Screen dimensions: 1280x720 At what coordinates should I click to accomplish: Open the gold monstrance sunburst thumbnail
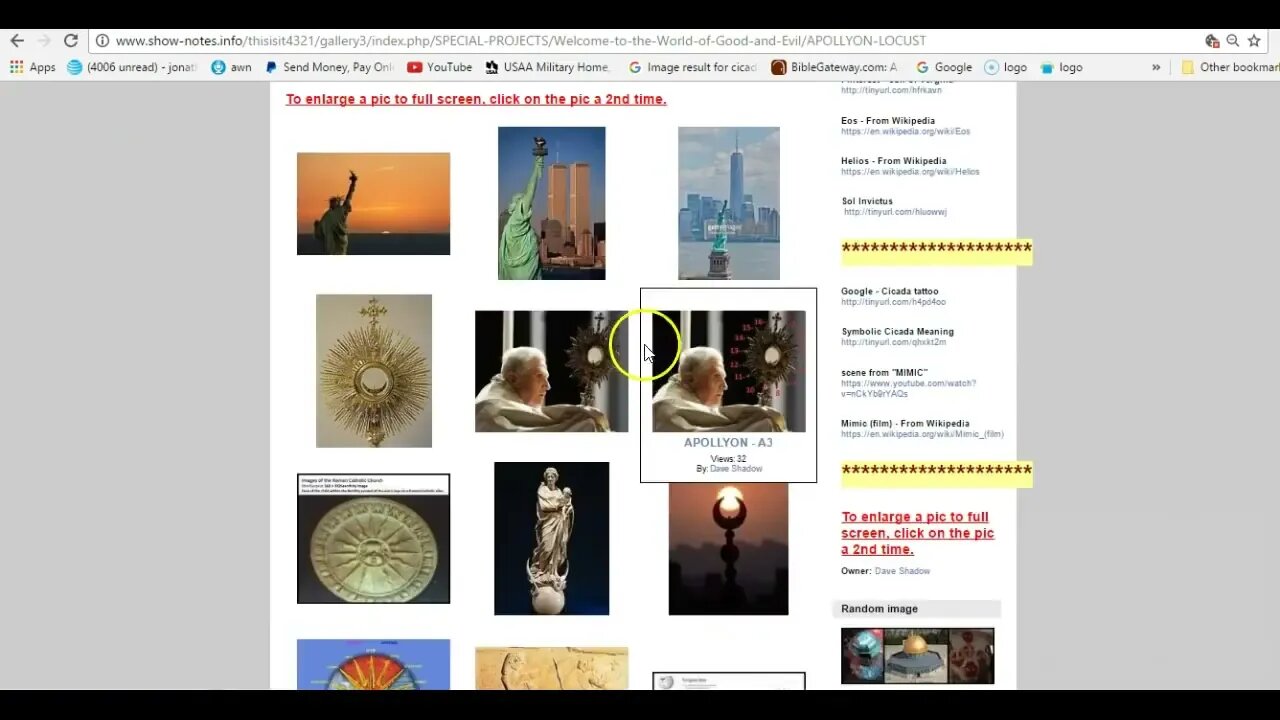[373, 371]
